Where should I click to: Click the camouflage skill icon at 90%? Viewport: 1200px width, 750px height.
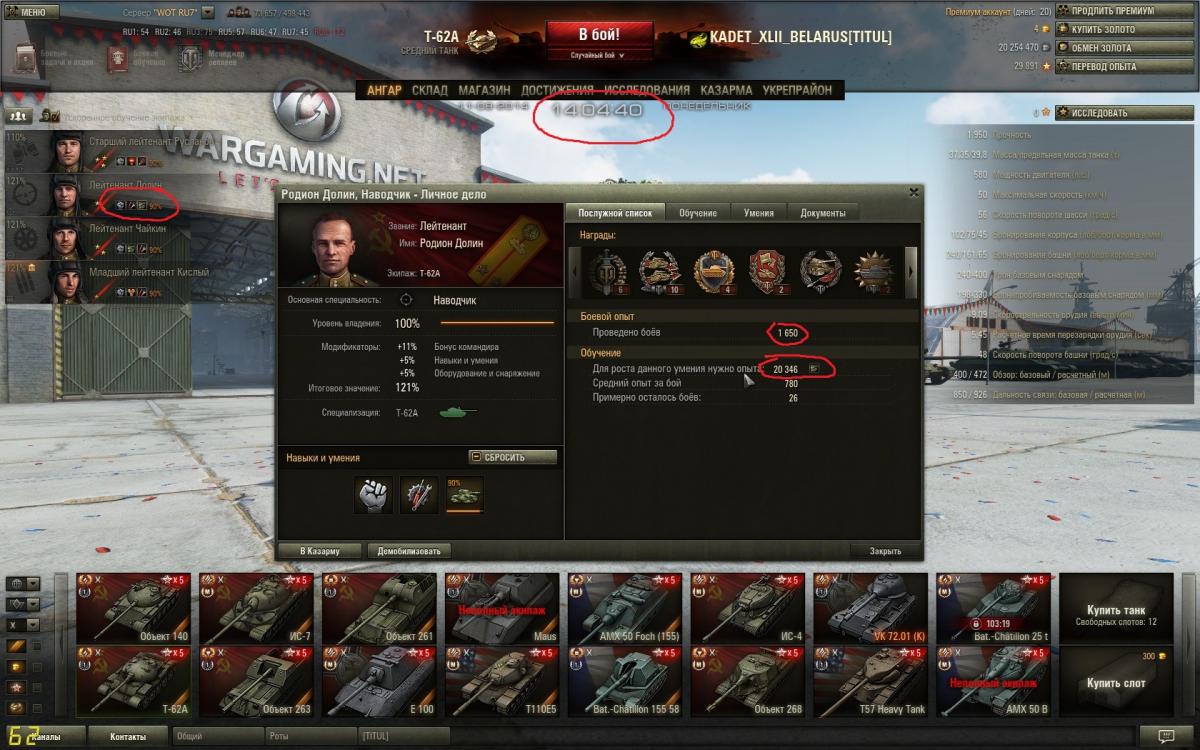click(464, 496)
